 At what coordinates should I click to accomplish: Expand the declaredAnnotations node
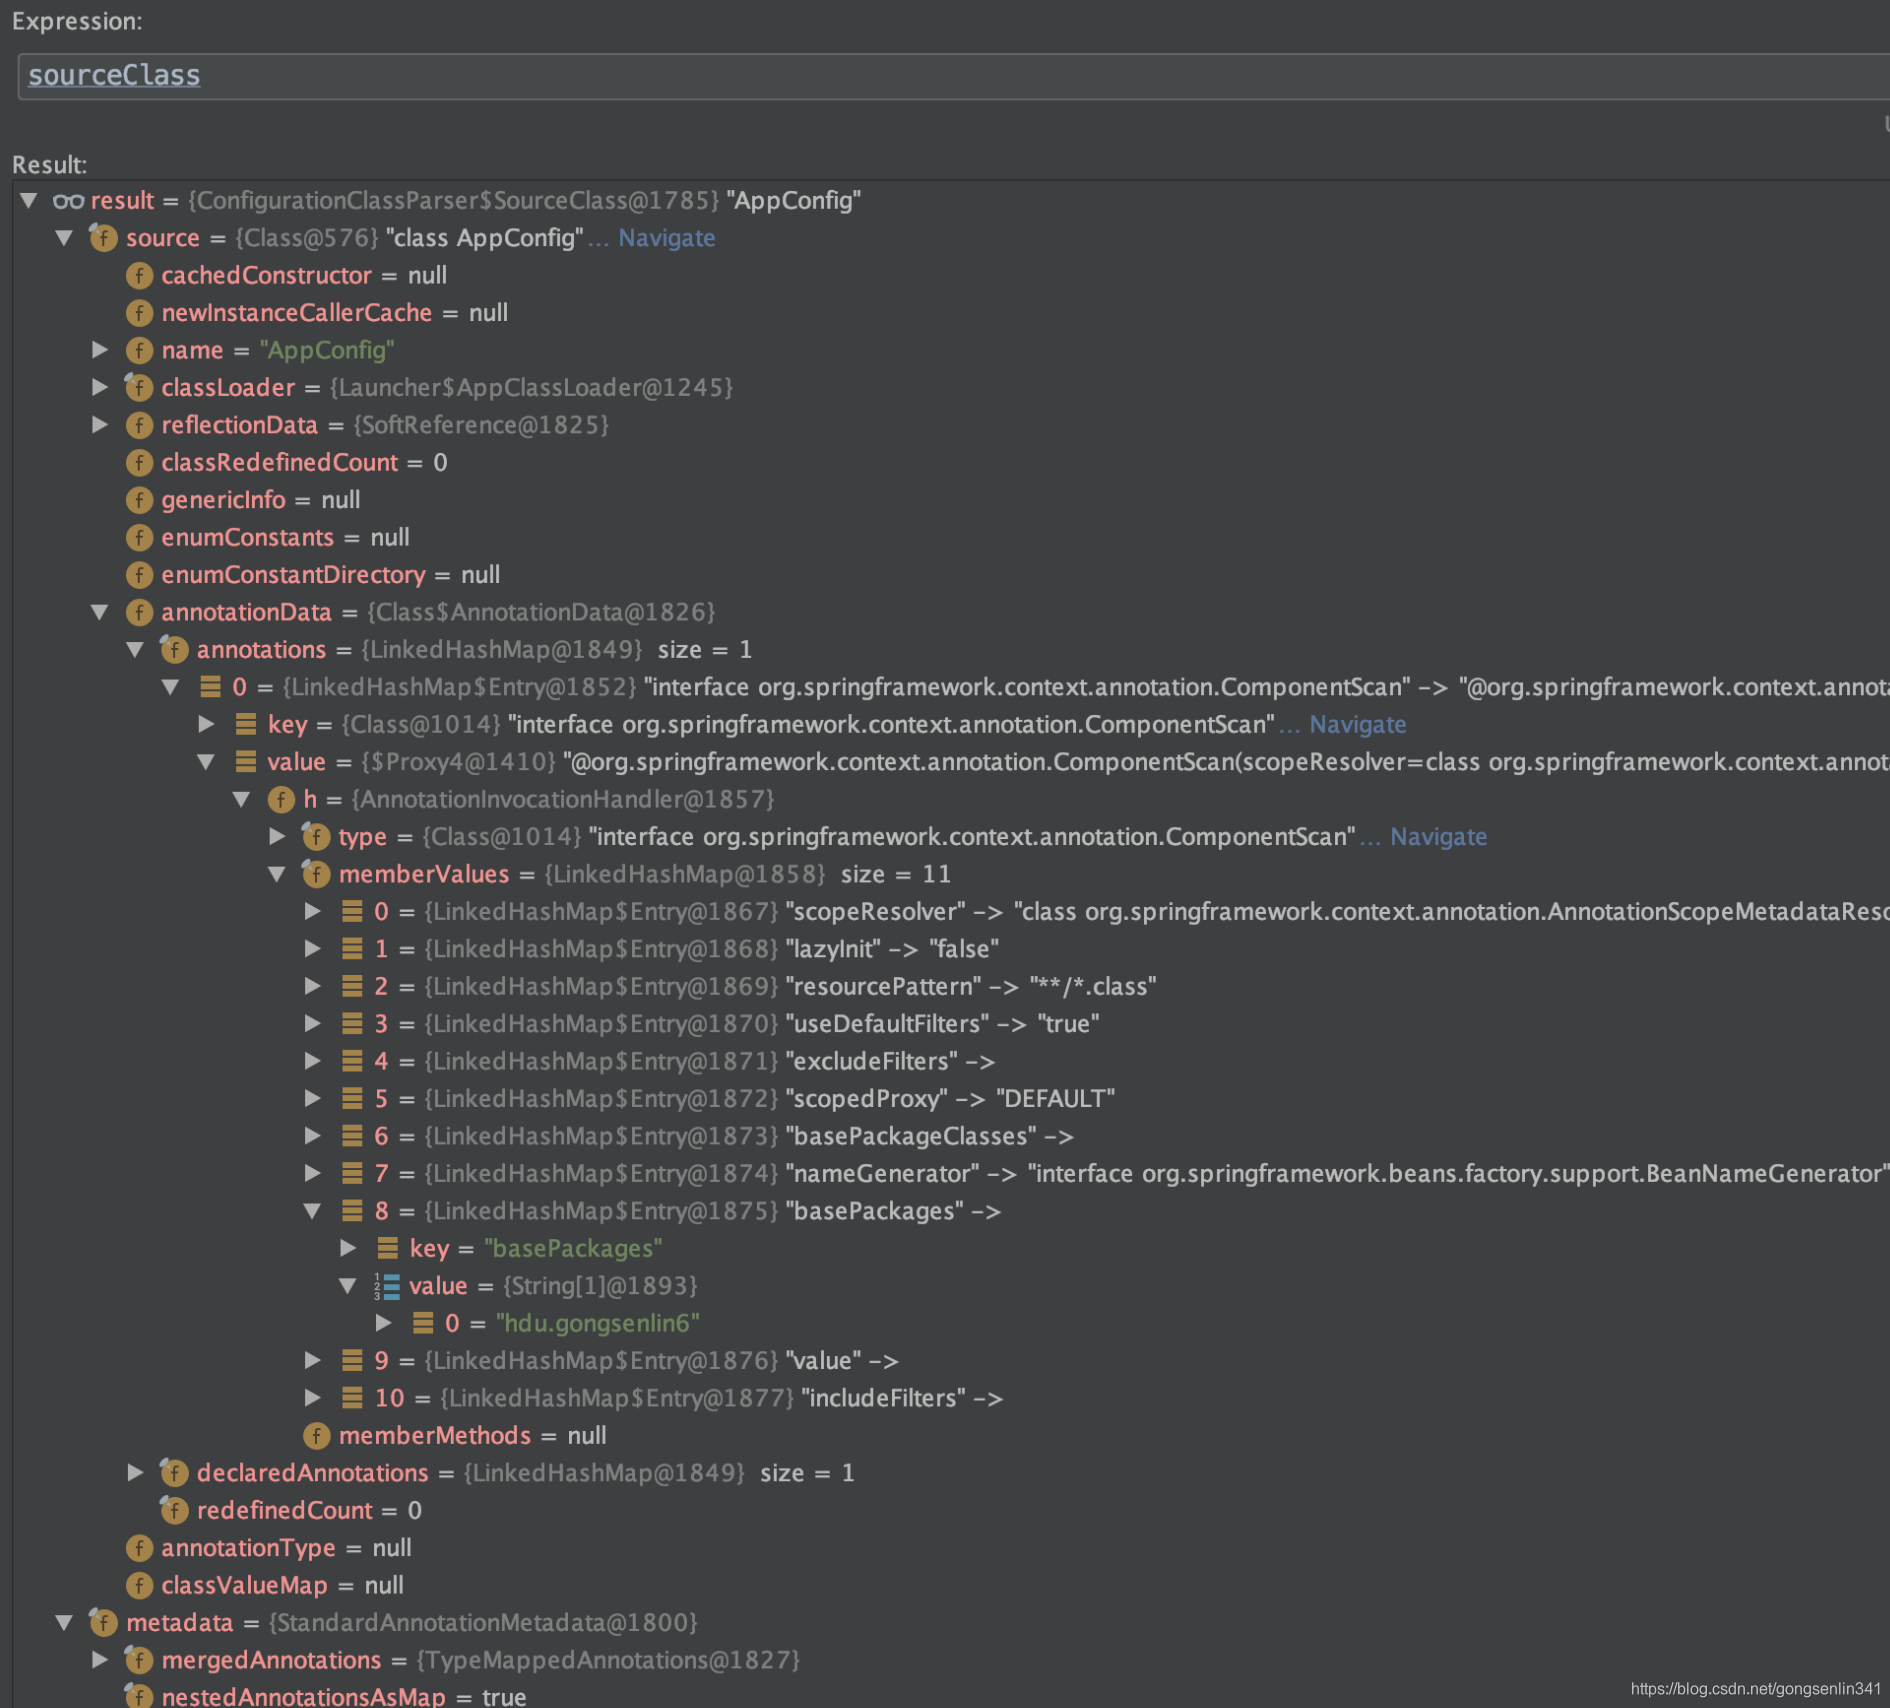point(136,1473)
